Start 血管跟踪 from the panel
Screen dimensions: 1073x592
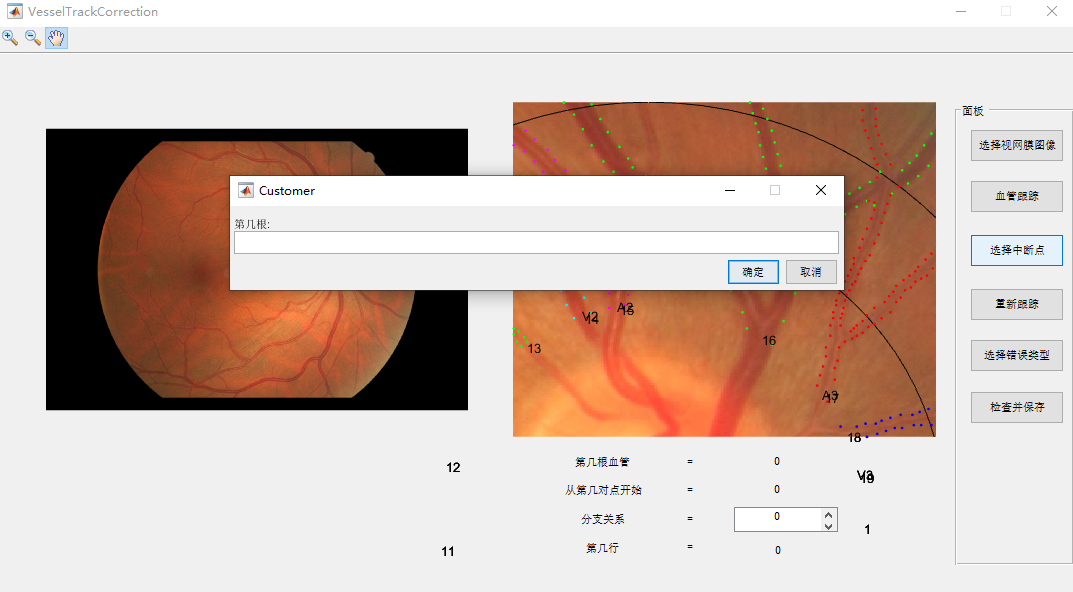1016,196
